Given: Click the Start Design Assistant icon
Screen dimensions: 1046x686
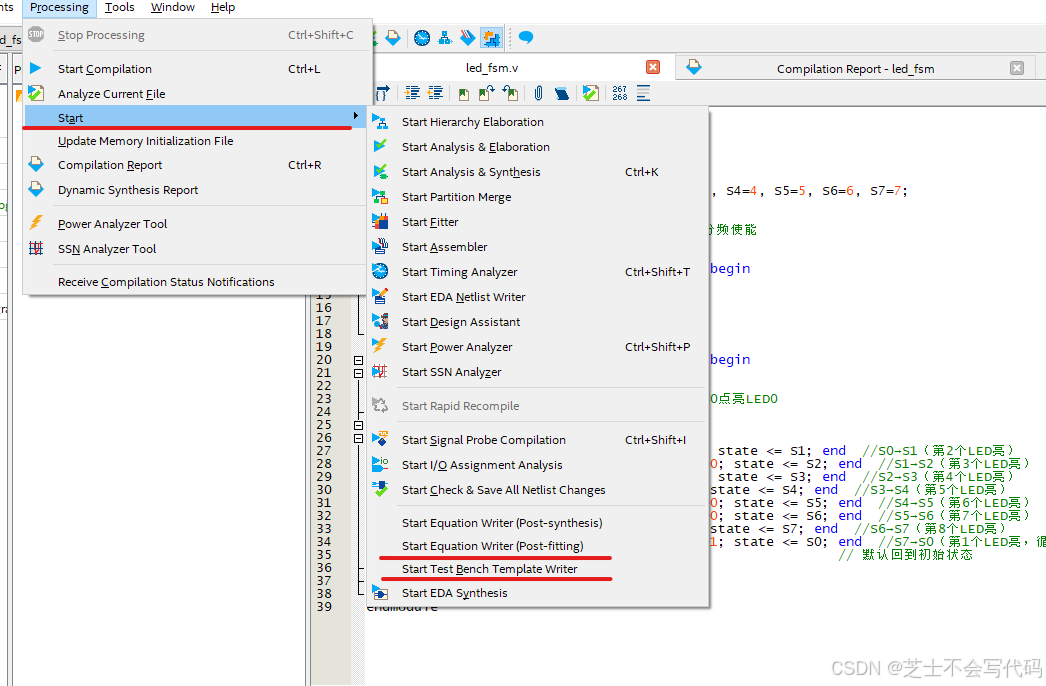Looking at the screenshot, I should click(x=380, y=321).
